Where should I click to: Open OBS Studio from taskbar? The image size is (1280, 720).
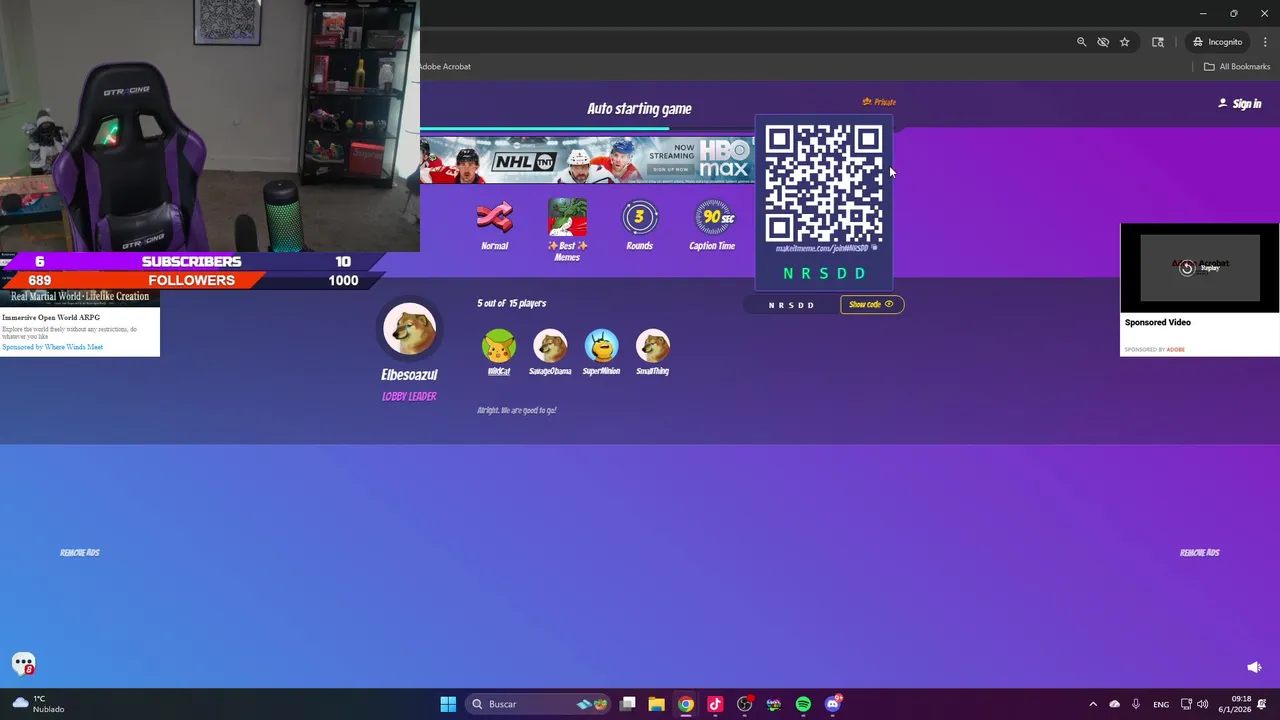[744, 704]
